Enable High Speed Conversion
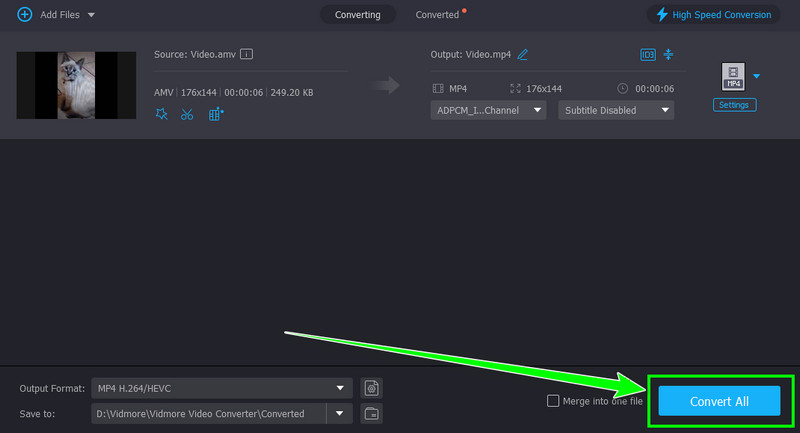This screenshot has width=800, height=433. pos(714,15)
